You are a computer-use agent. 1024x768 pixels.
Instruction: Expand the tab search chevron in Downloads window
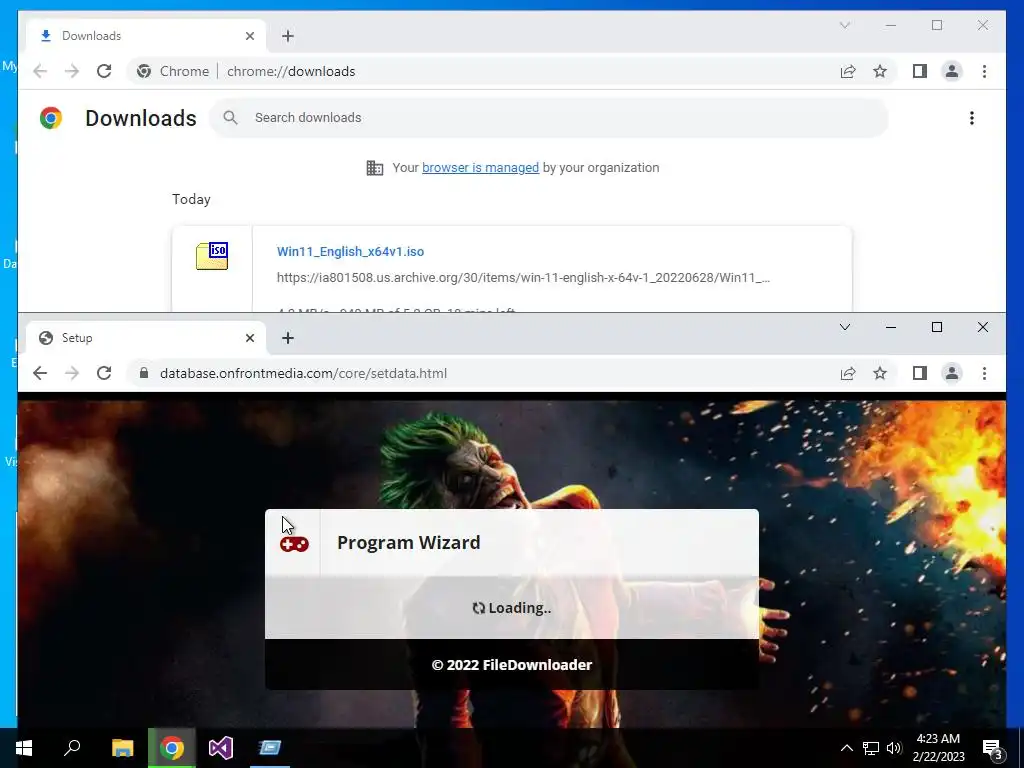844,25
